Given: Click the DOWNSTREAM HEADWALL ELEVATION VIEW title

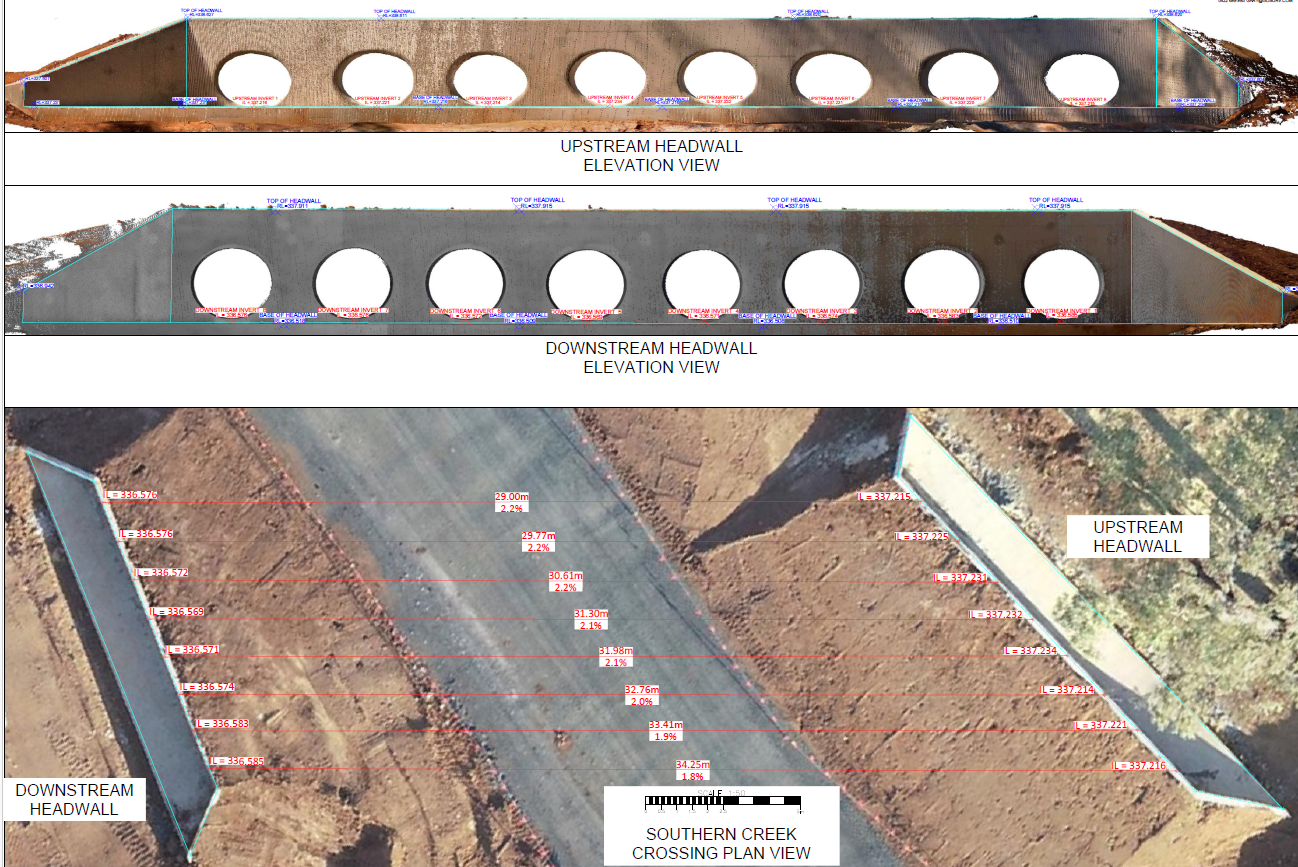Looking at the screenshot, I should click(x=651, y=358).
